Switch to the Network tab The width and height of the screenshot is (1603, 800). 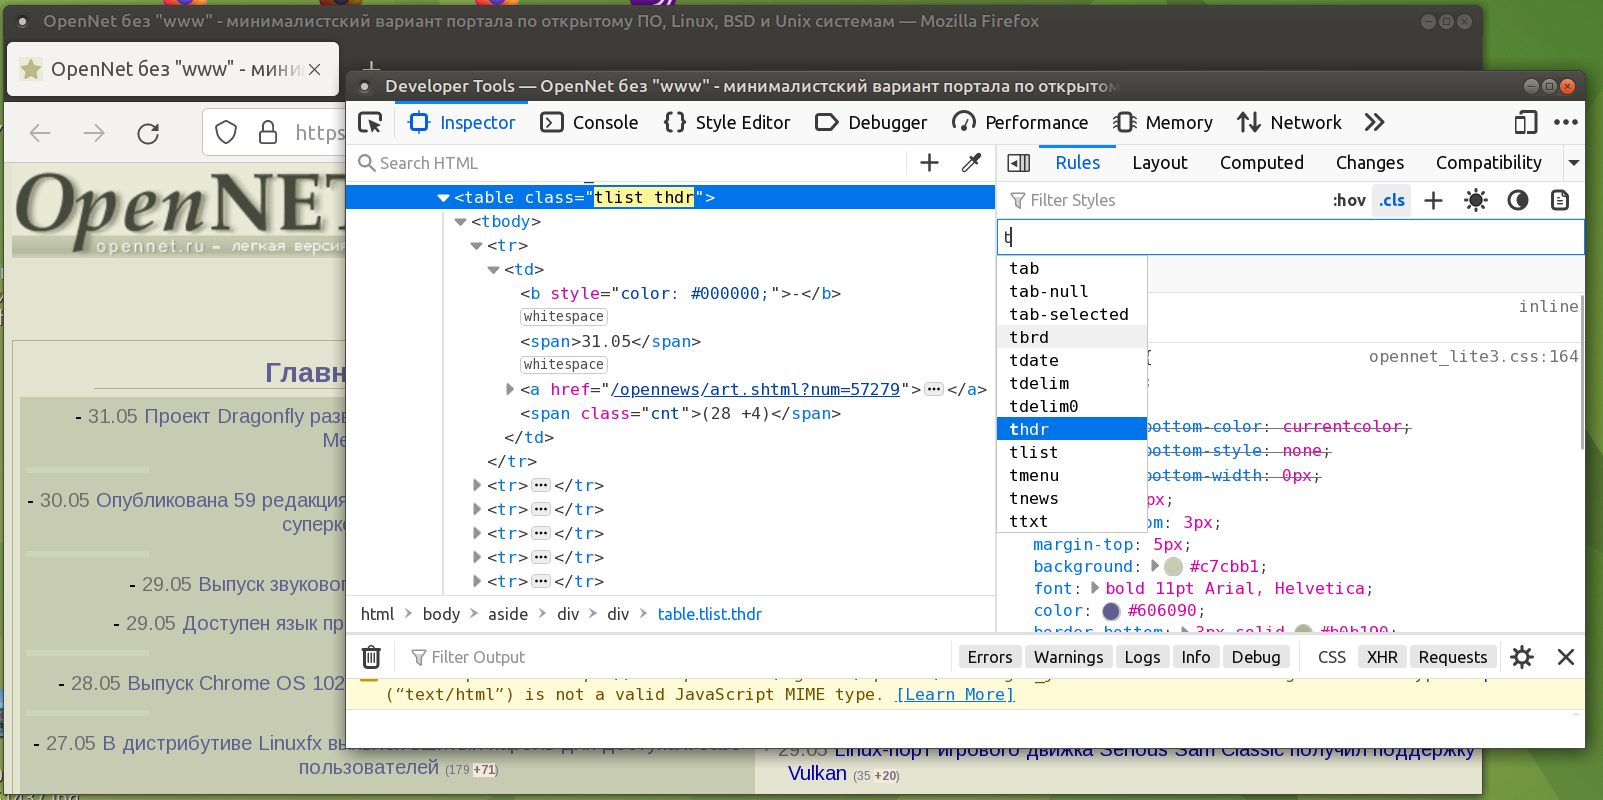tap(1289, 122)
